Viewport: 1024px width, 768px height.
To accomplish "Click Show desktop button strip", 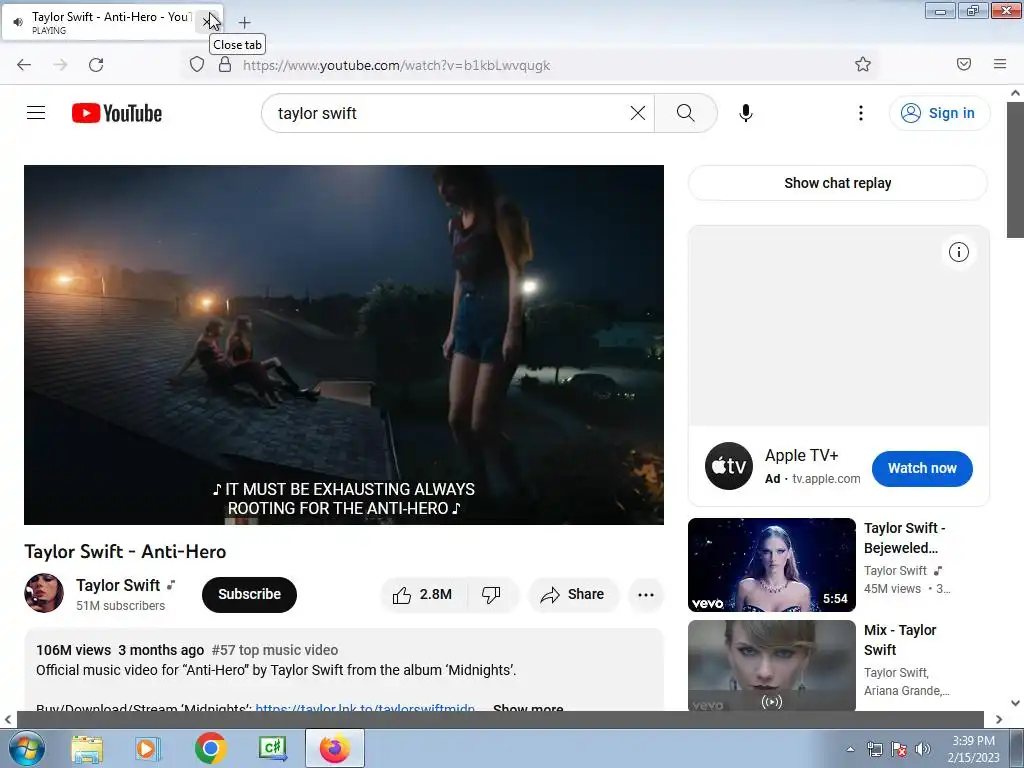I will coord(1017,749).
